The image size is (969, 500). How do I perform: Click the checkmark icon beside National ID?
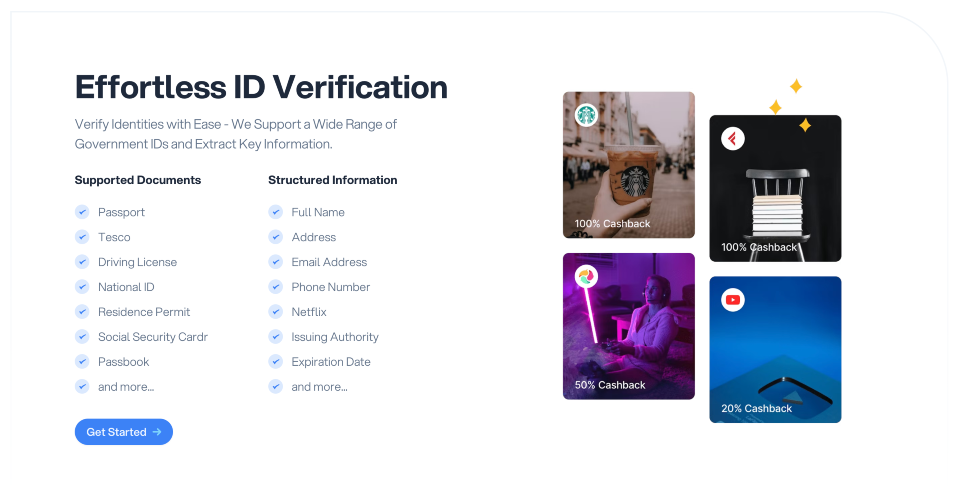point(82,287)
